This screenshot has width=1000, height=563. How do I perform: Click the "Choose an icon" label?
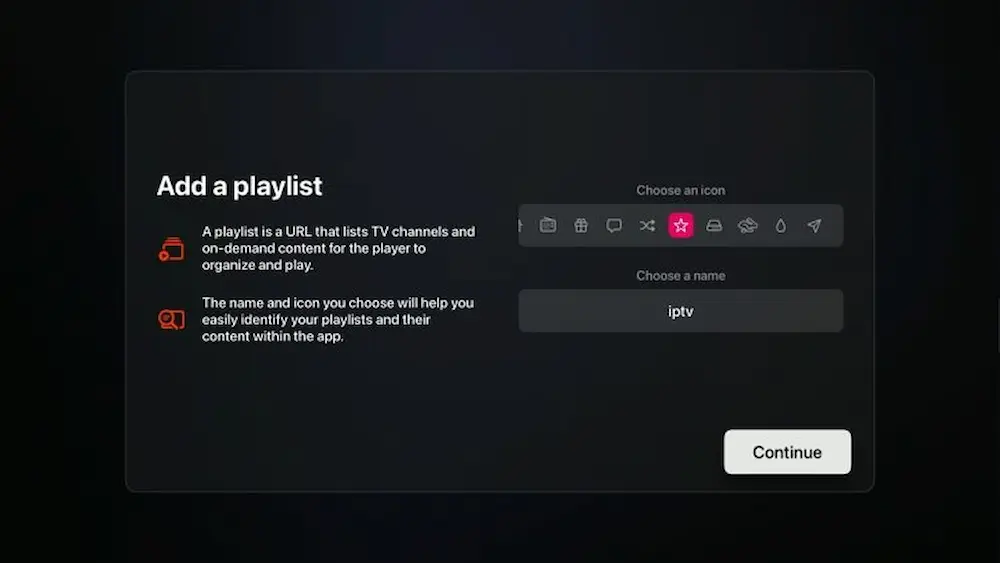(680, 190)
